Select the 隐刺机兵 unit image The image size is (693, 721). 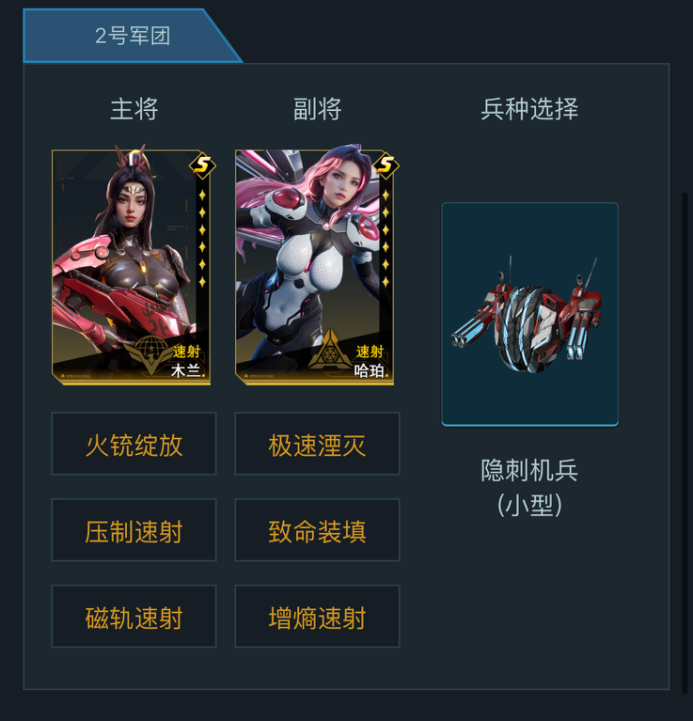coord(530,314)
